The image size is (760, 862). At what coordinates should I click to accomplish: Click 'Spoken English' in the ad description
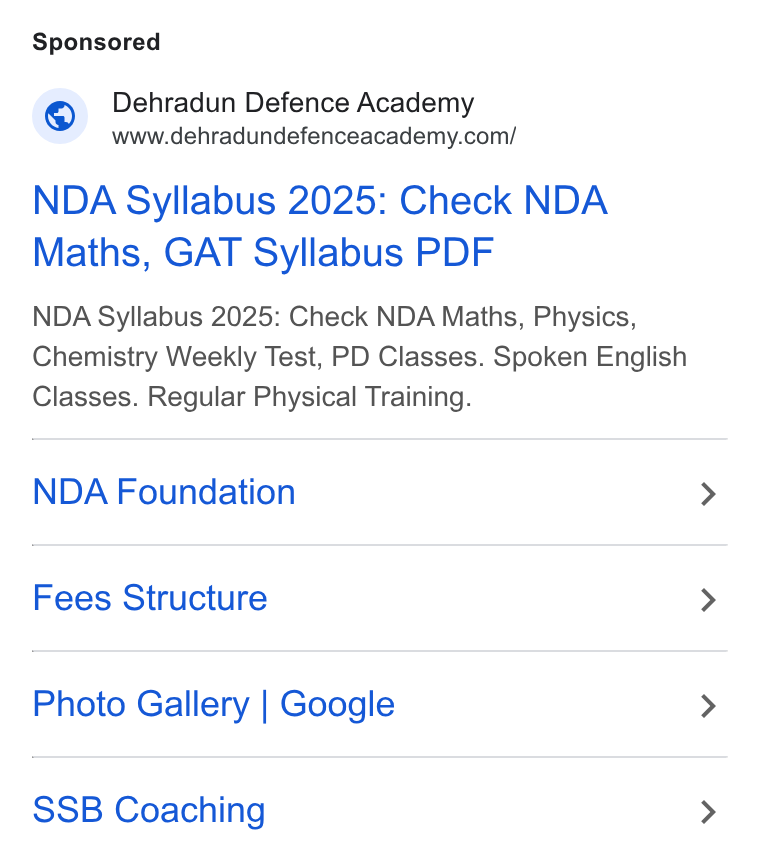point(590,357)
